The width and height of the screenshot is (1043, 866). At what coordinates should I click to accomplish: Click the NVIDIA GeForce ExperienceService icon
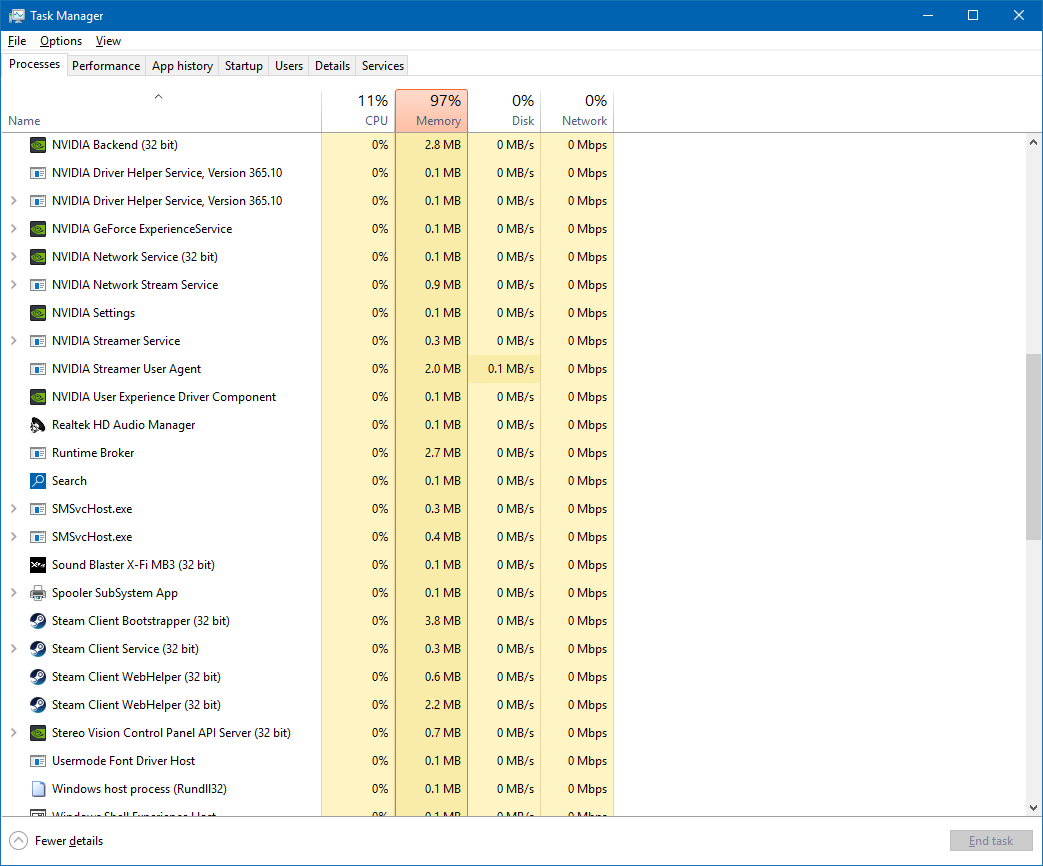click(38, 229)
